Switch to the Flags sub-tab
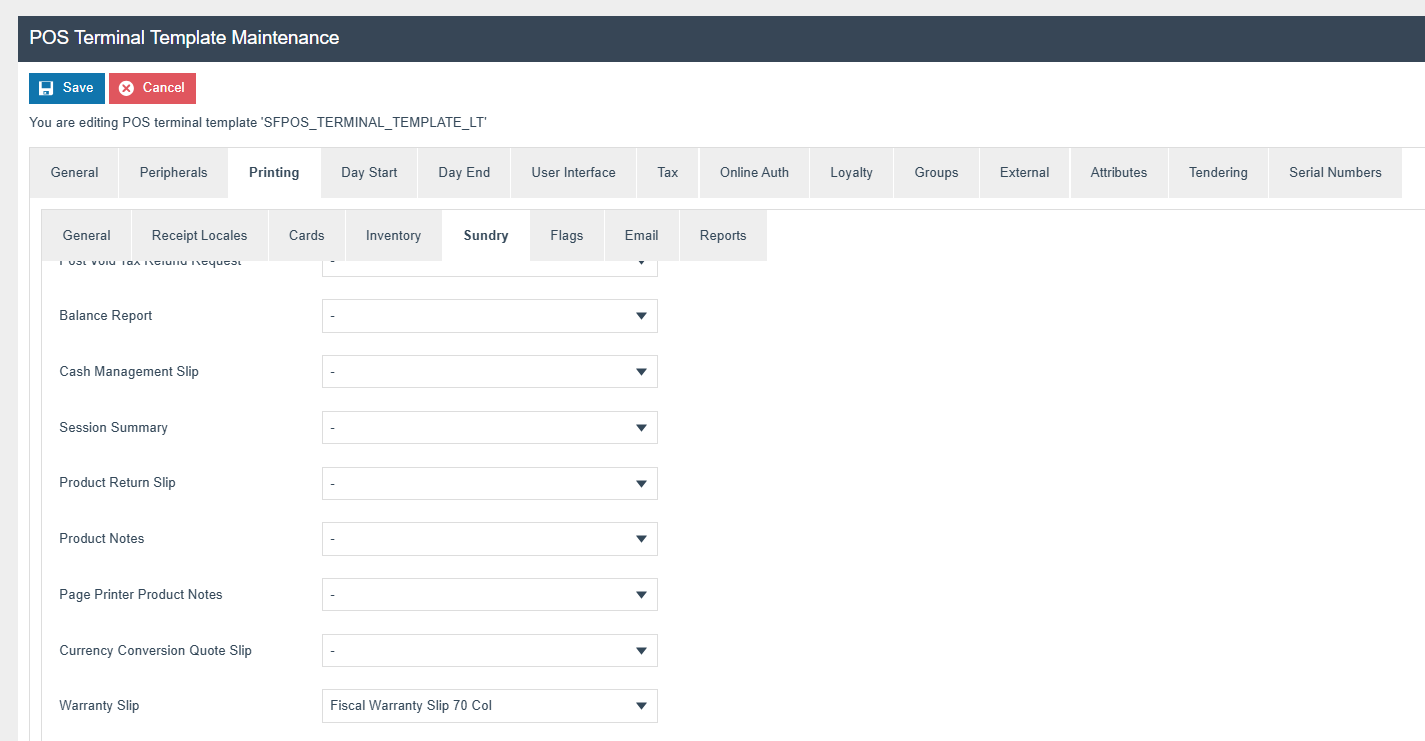This screenshot has height=741, width=1425. [x=566, y=236]
